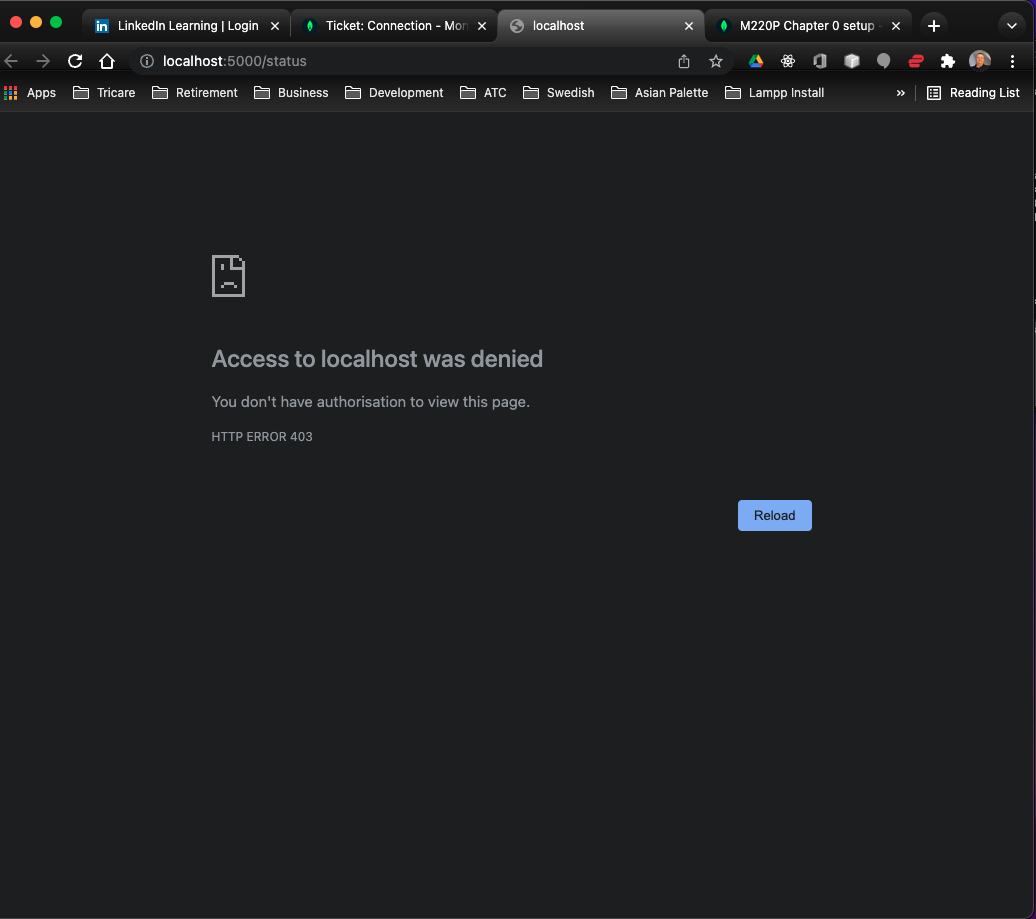Click the Microsoft Office extension icon
Screen dimensions: 1036x919
click(x=819, y=61)
